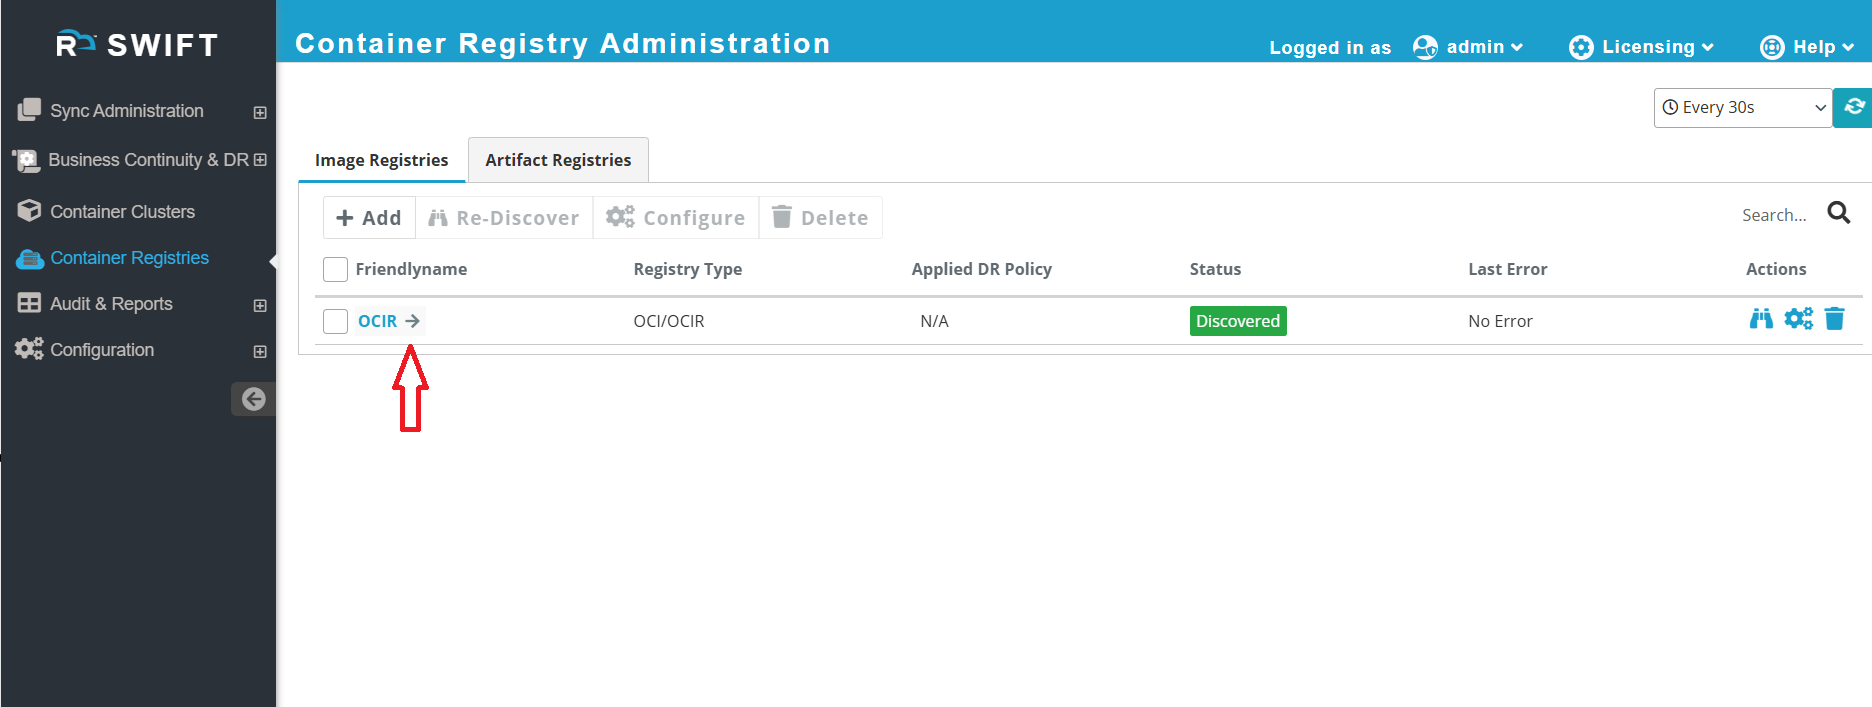Click the Discovered status badge
The height and width of the screenshot is (707, 1872).
[1238, 321]
